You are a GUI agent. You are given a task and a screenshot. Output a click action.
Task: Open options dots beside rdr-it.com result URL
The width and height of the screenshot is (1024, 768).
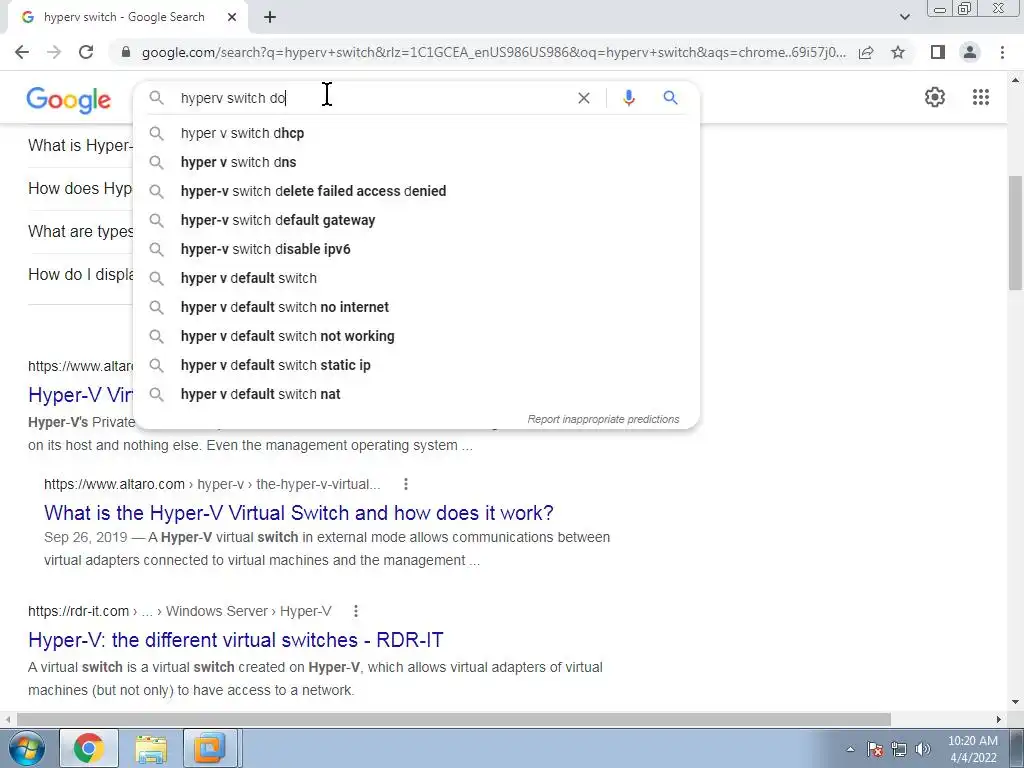(355, 611)
